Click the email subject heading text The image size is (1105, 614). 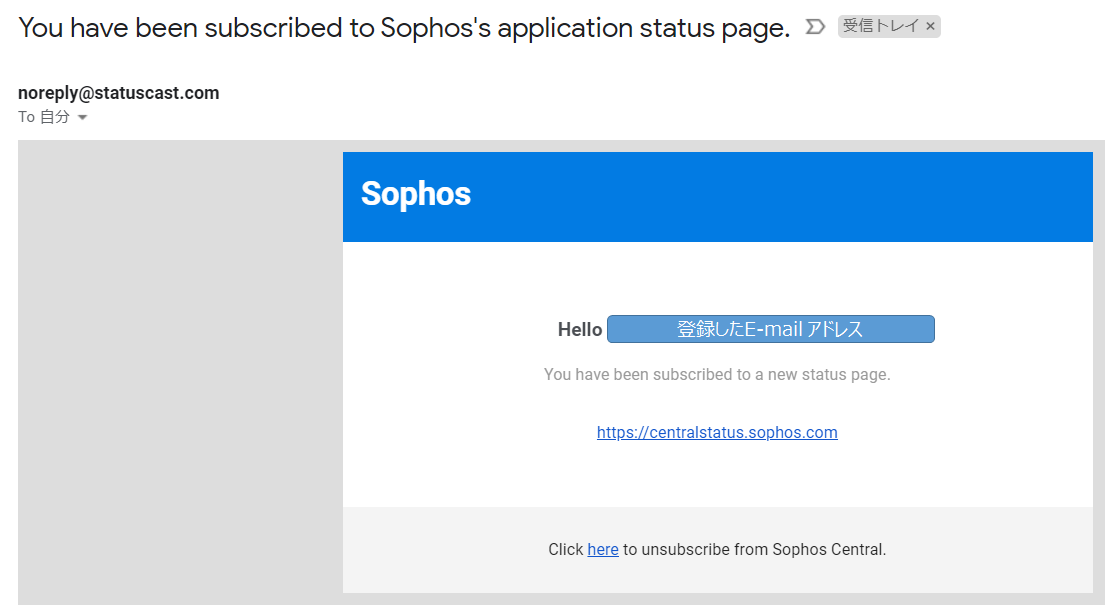[x=300, y=28]
